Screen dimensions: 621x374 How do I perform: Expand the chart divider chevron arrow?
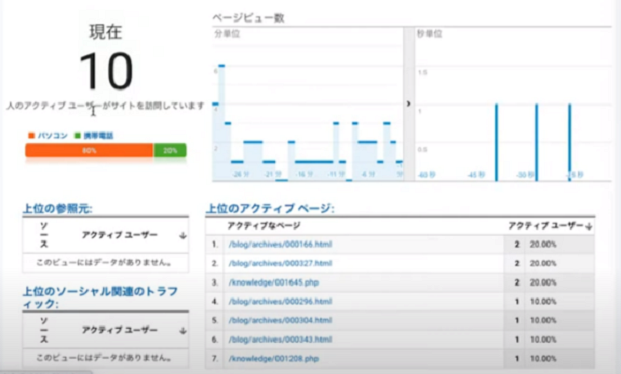408,104
